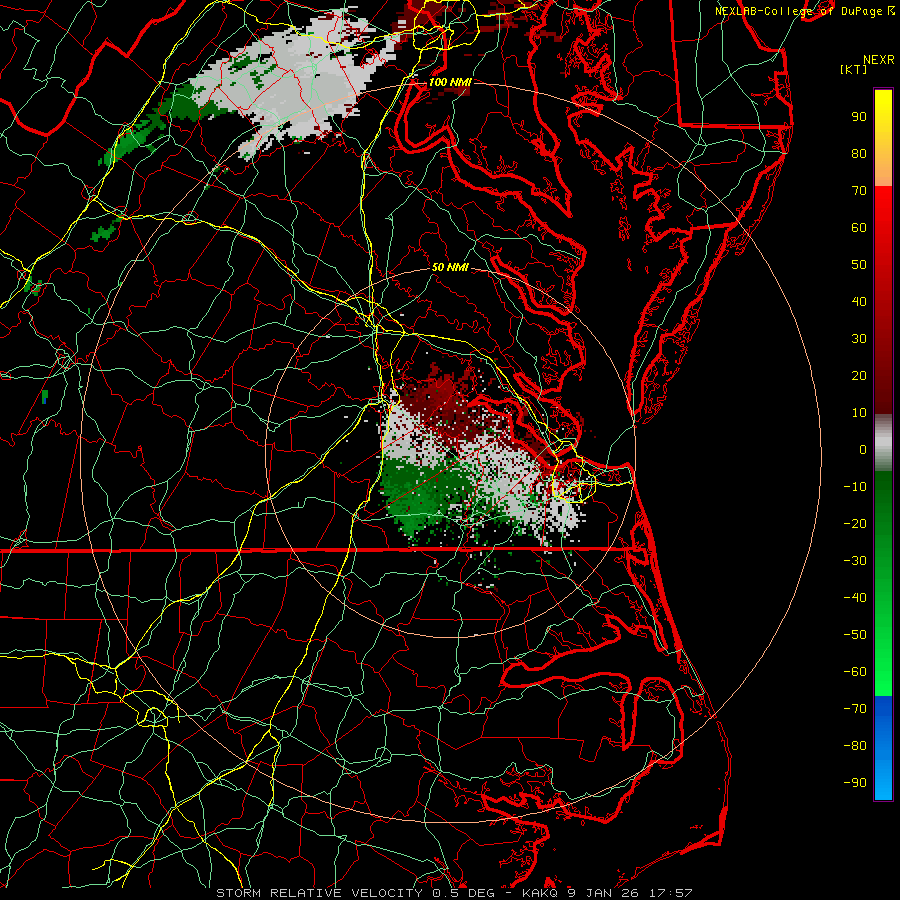Click the -60 value on the velocity scale

[x=855, y=672]
